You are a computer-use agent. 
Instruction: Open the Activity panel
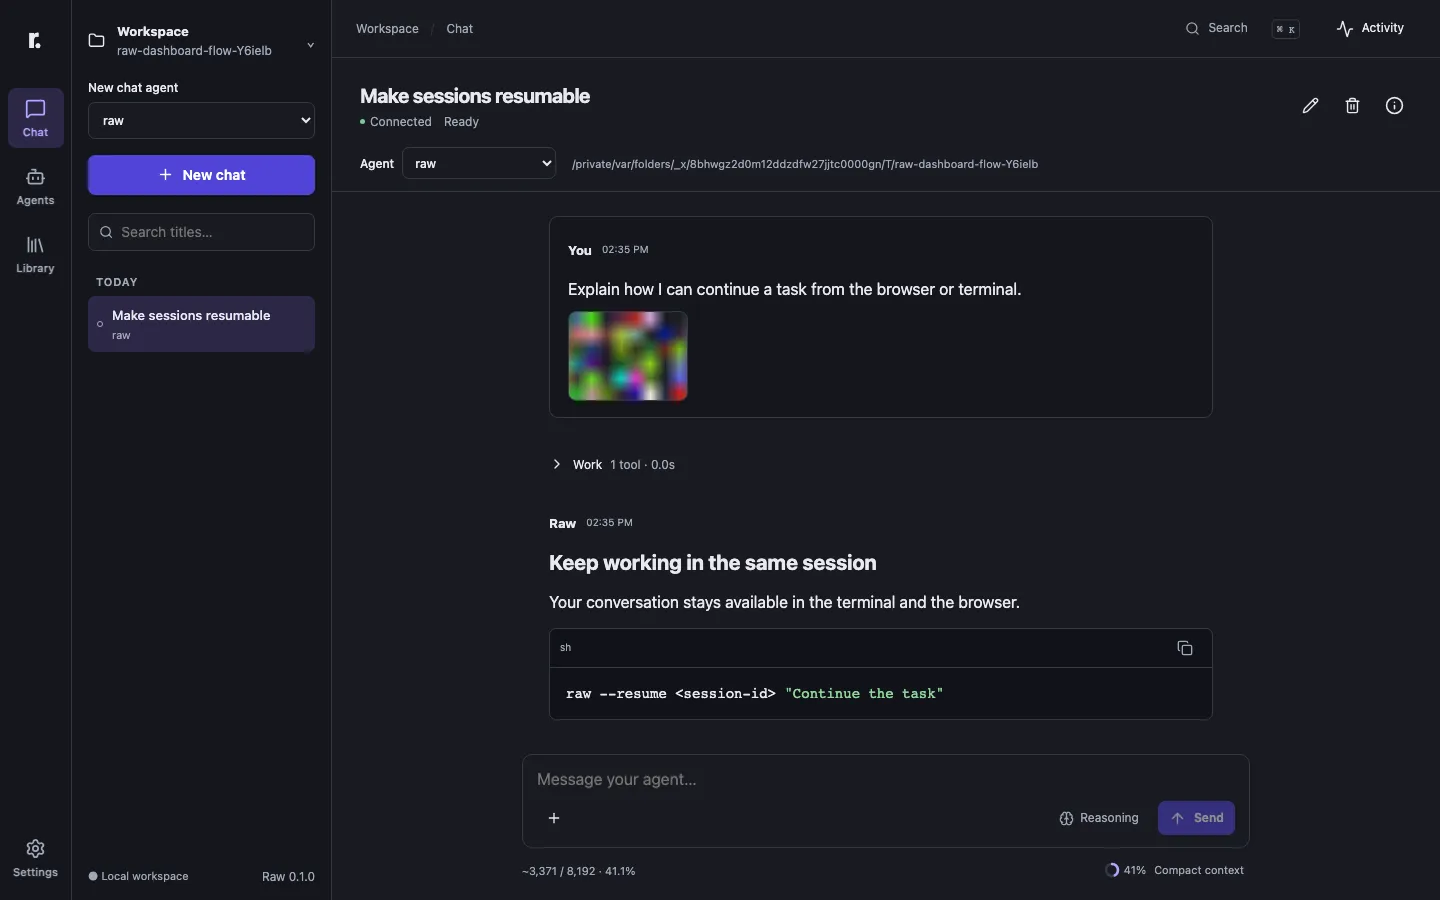pyautogui.click(x=1371, y=29)
